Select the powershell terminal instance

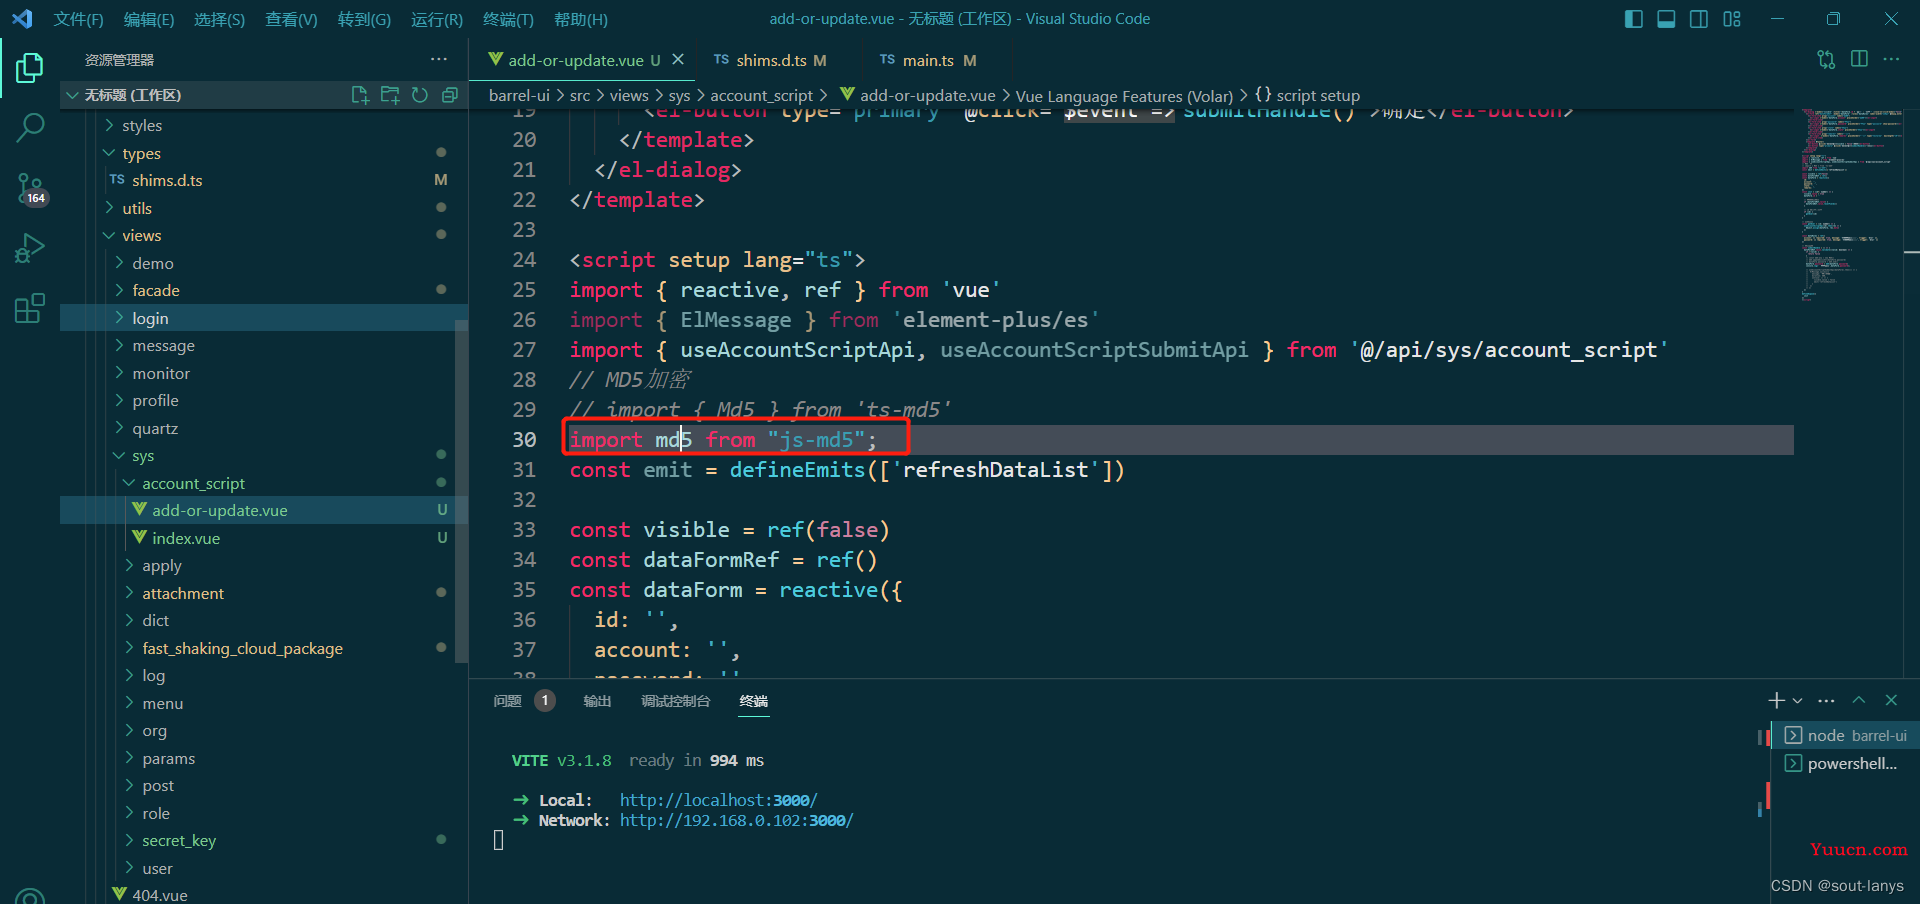(1846, 763)
